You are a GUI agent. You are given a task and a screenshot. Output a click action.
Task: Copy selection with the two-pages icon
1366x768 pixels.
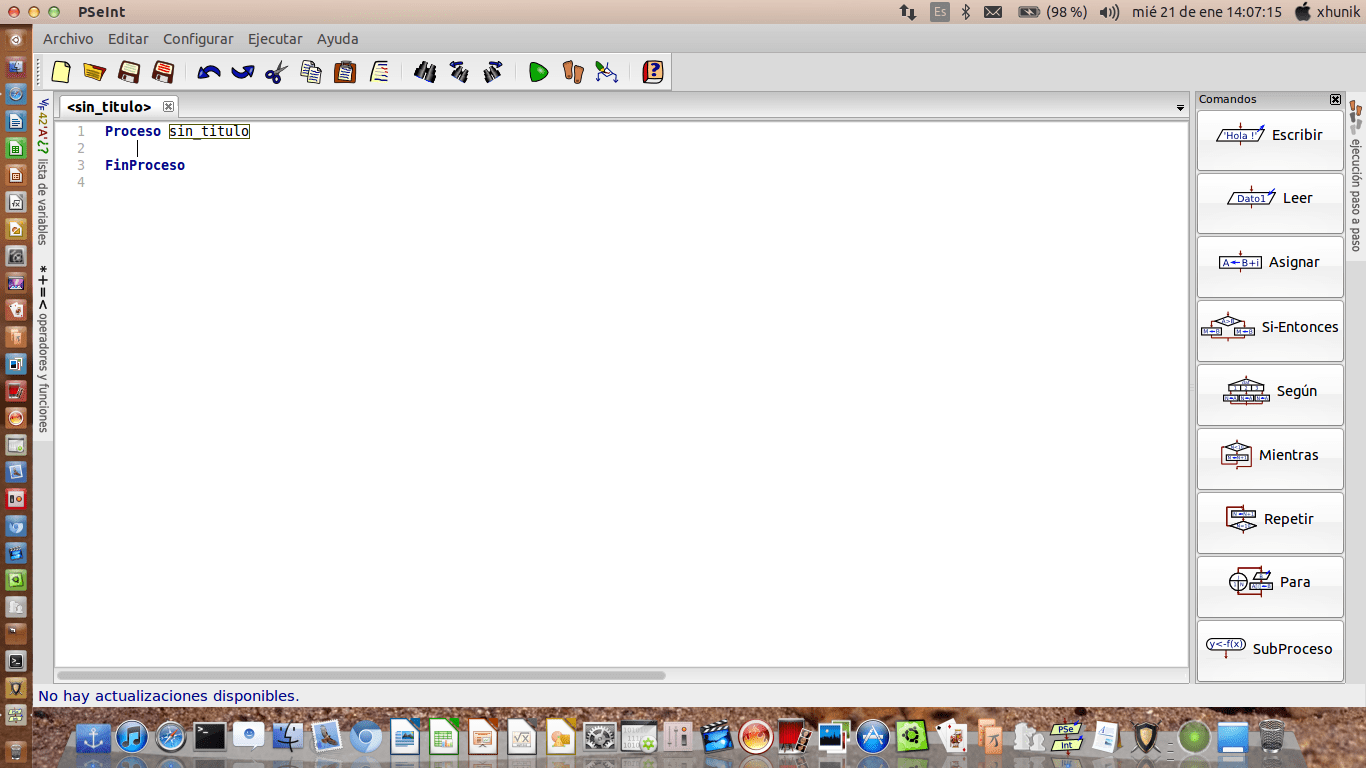(311, 72)
